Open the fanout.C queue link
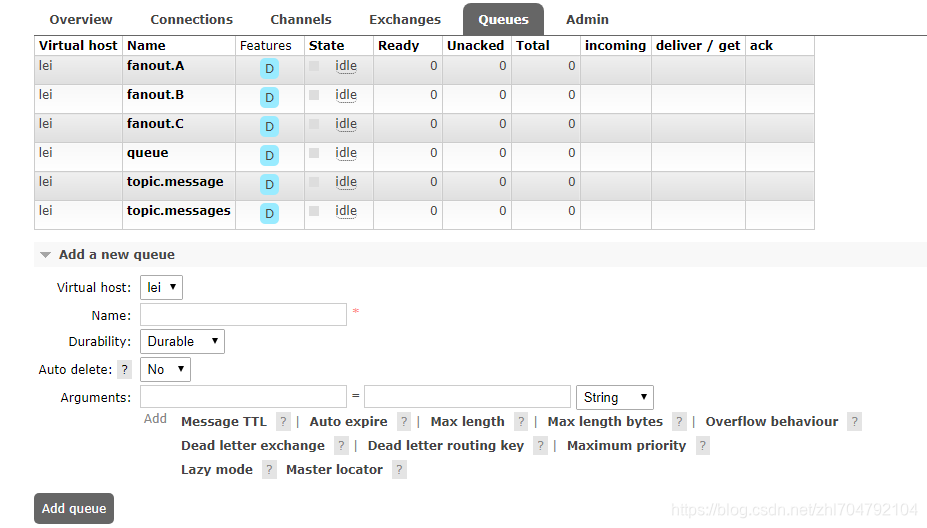The width and height of the screenshot is (927, 528). point(155,124)
